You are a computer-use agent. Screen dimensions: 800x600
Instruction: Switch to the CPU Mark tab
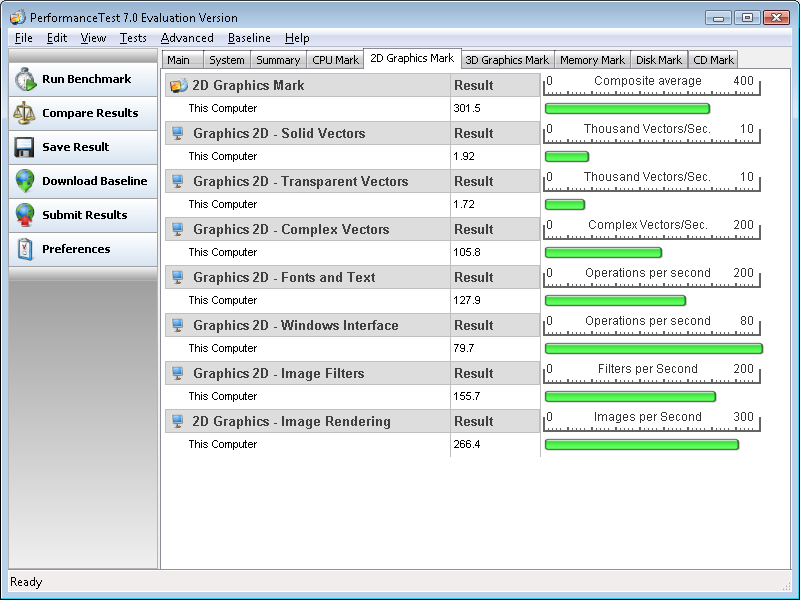pos(335,60)
